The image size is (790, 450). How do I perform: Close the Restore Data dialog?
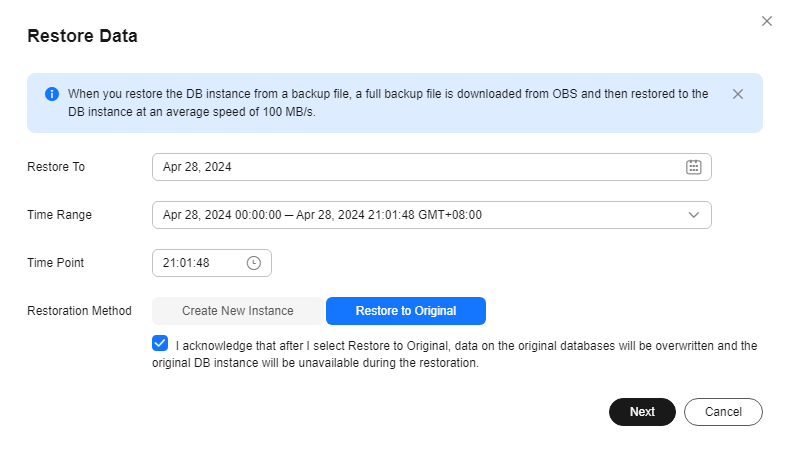click(x=767, y=21)
